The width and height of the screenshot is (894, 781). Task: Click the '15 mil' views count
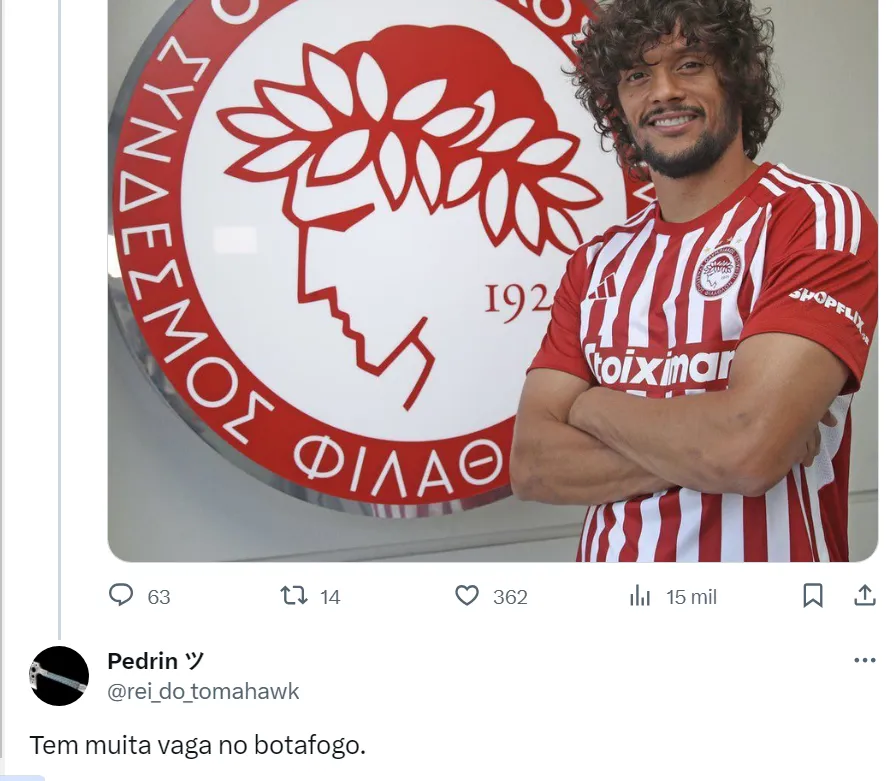[x=691, y=597]
